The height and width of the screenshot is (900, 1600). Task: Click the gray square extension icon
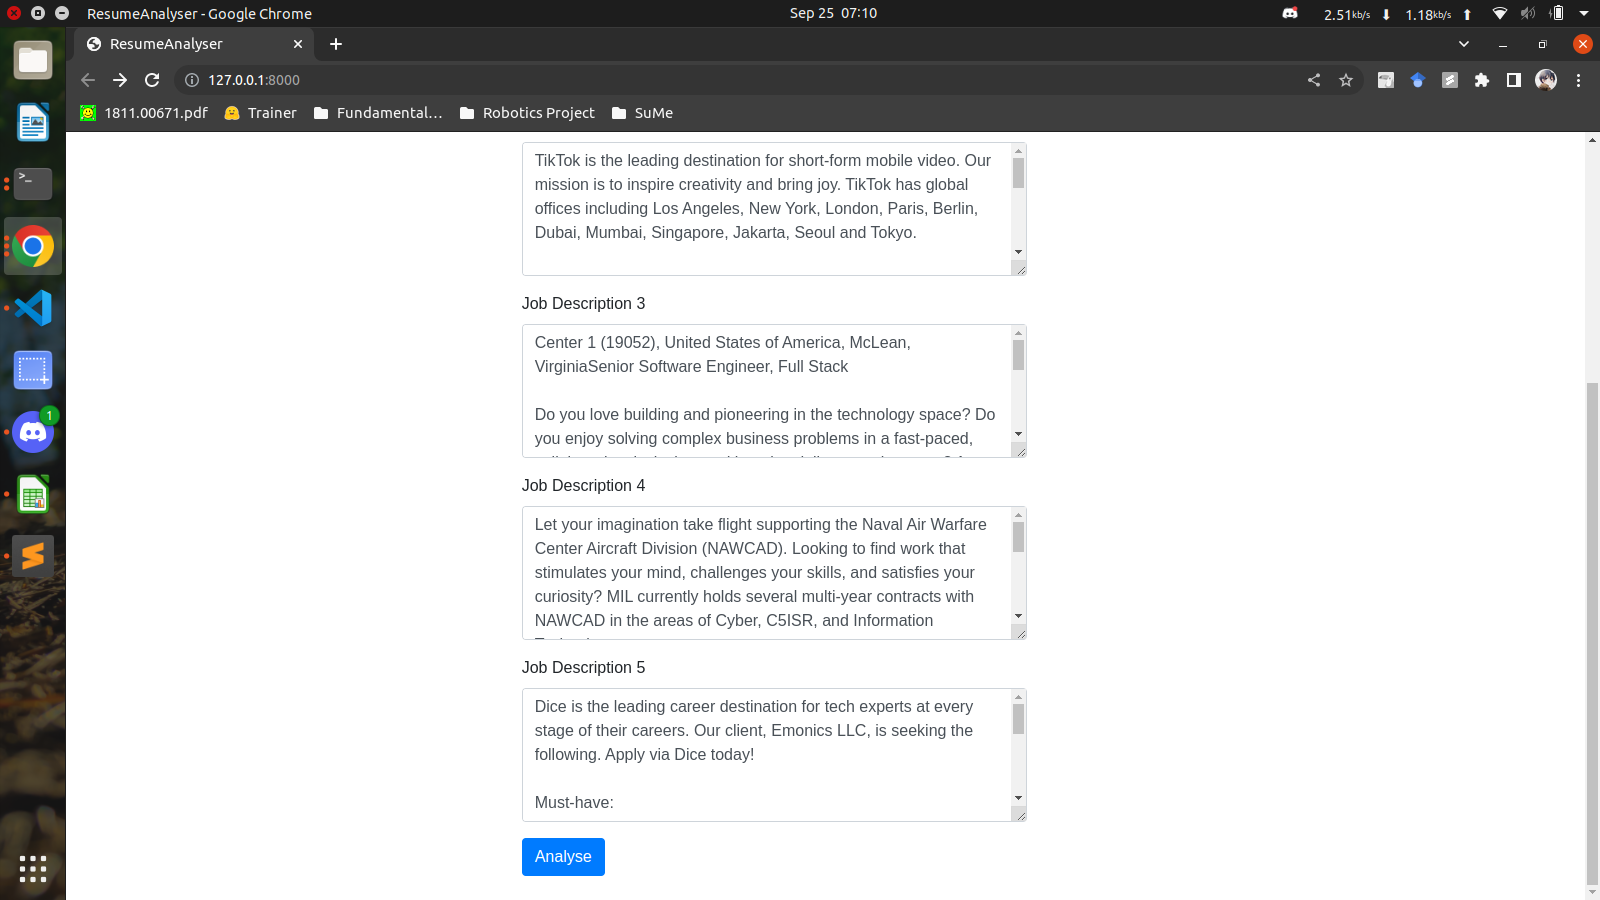1450,80
